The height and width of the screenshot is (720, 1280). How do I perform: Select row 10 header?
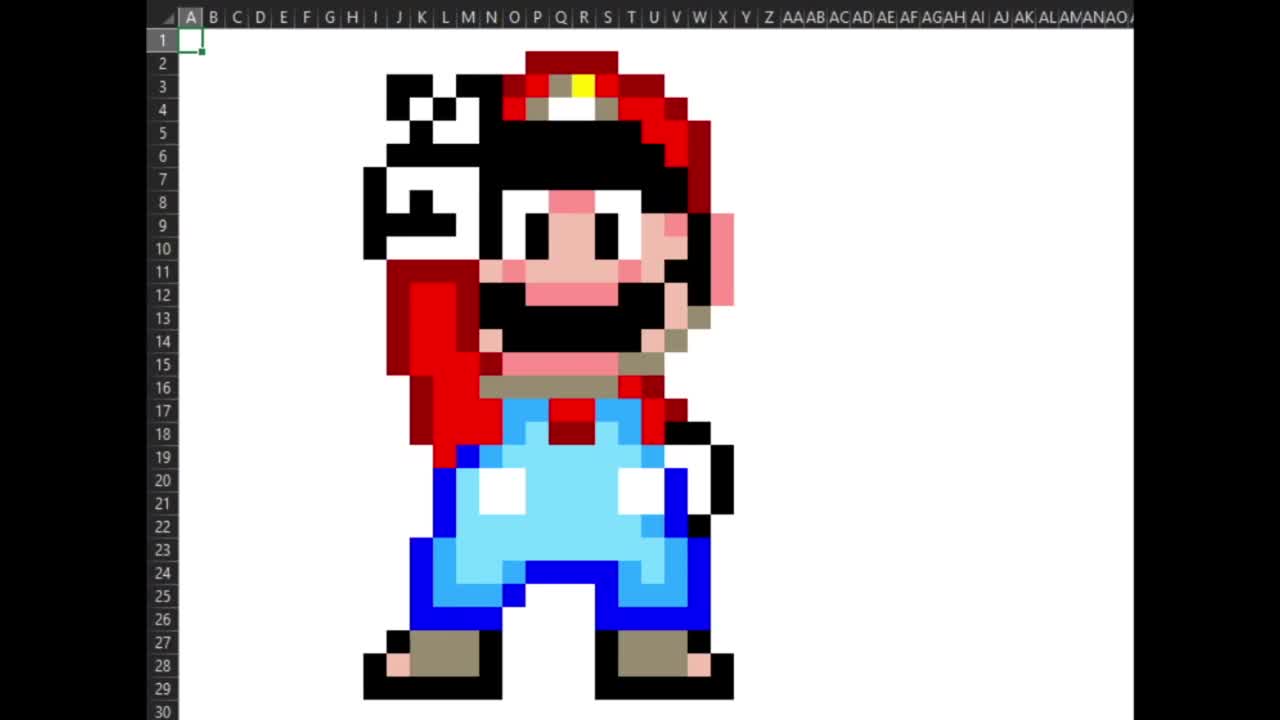(x=162, y=248)
